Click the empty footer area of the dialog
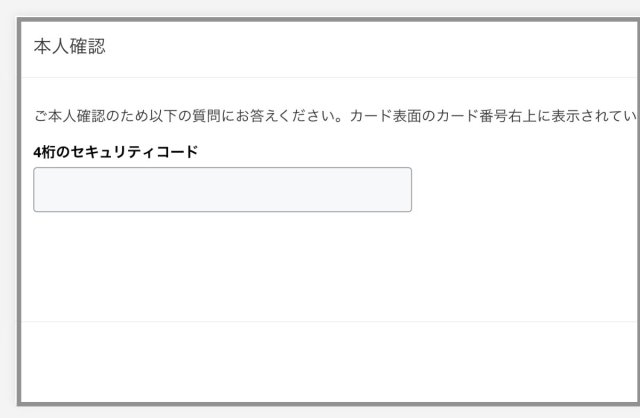This screenshot has height=418, width=640. (x=328, y=362)
